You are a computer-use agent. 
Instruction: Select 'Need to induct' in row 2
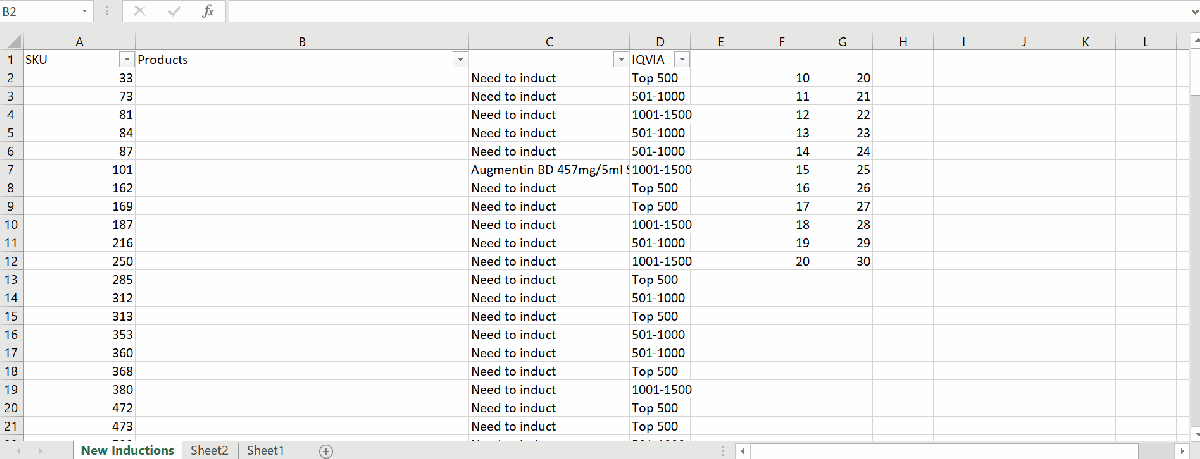tap(549, 78)
